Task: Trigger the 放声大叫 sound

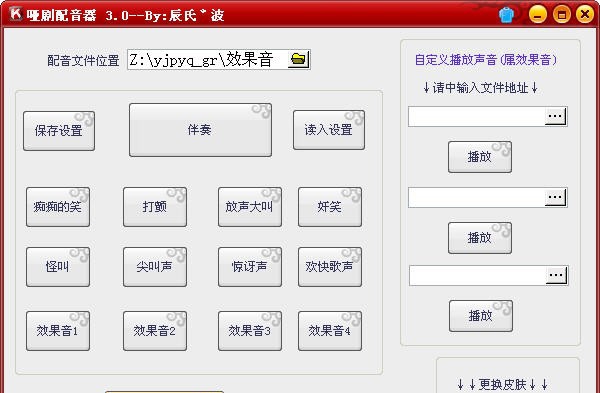Action: 250,207
